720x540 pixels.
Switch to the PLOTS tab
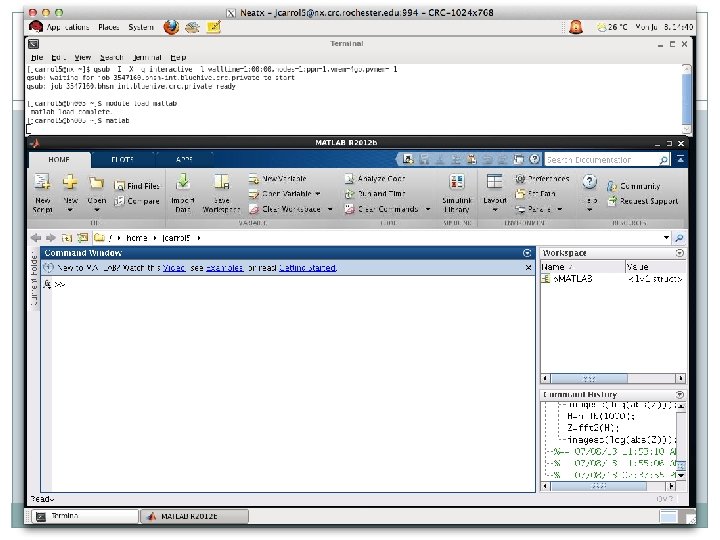(122, 159)
